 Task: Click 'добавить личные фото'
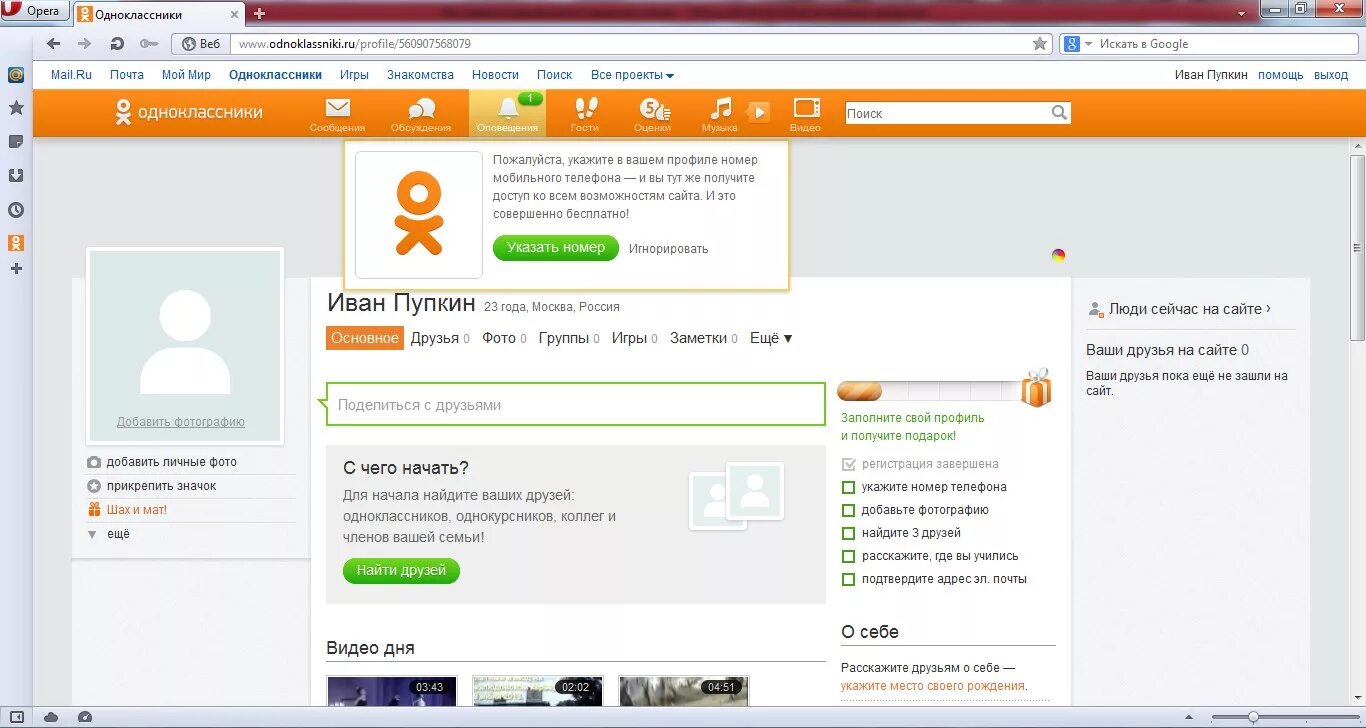171,462
